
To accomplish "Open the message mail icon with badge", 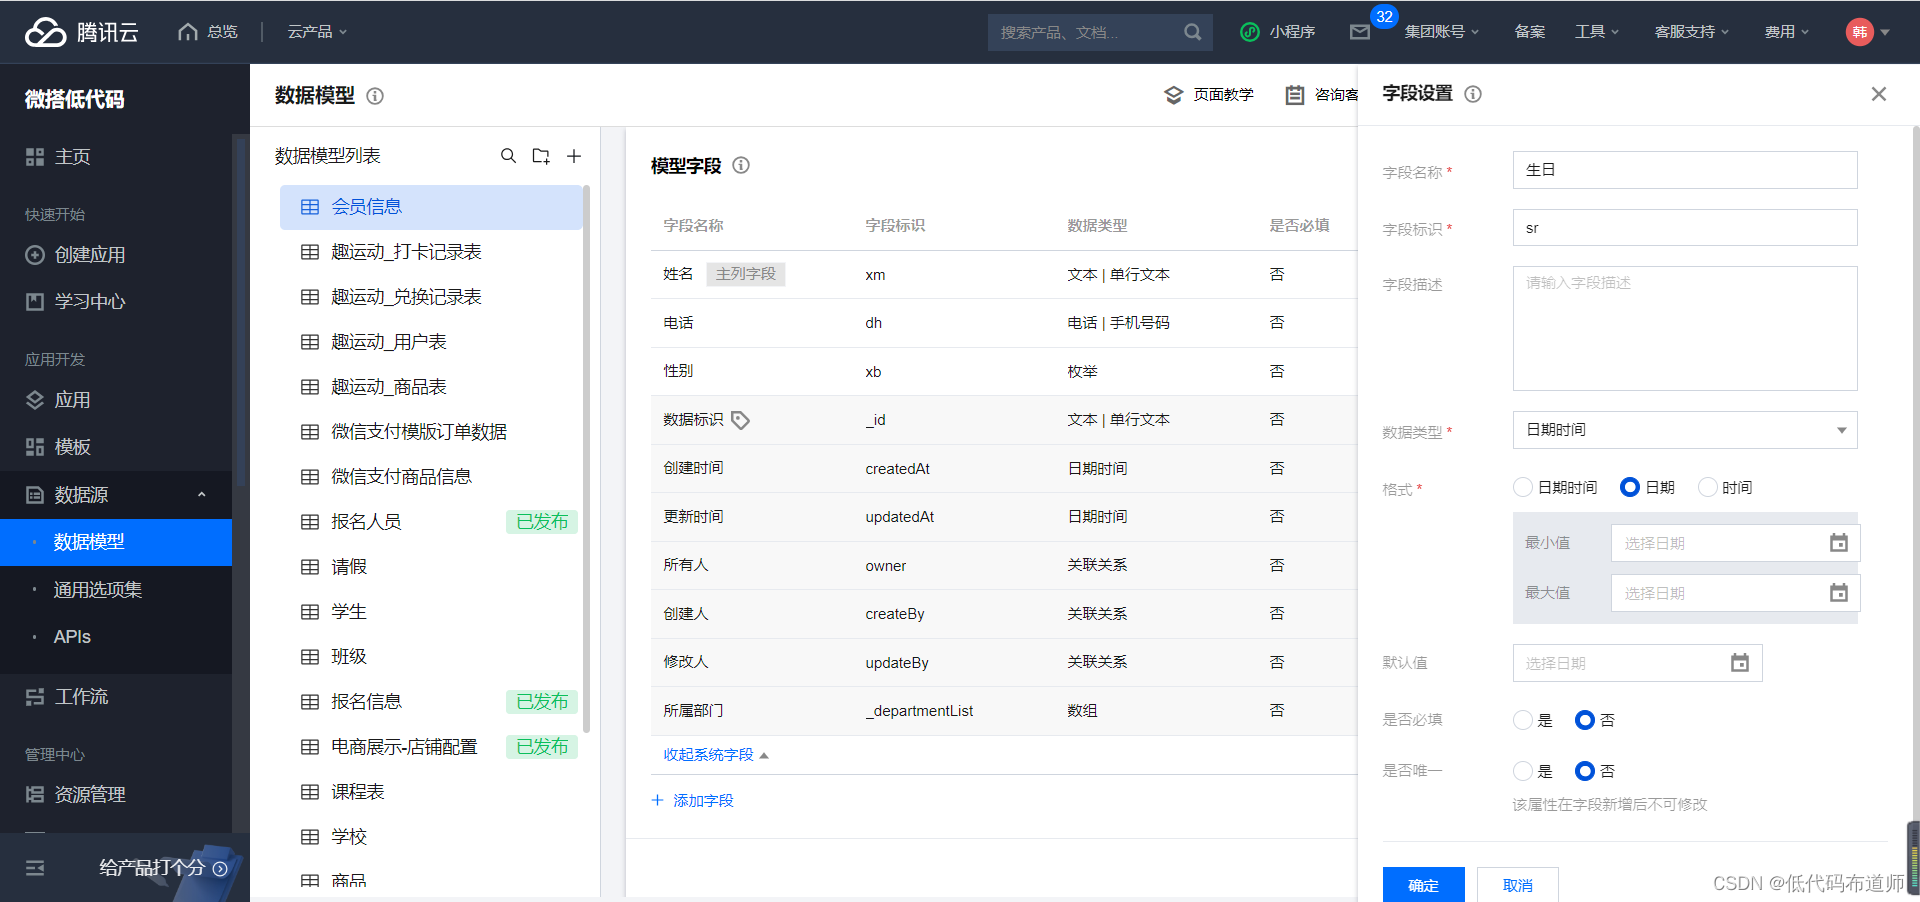I will click(1360, 32).
